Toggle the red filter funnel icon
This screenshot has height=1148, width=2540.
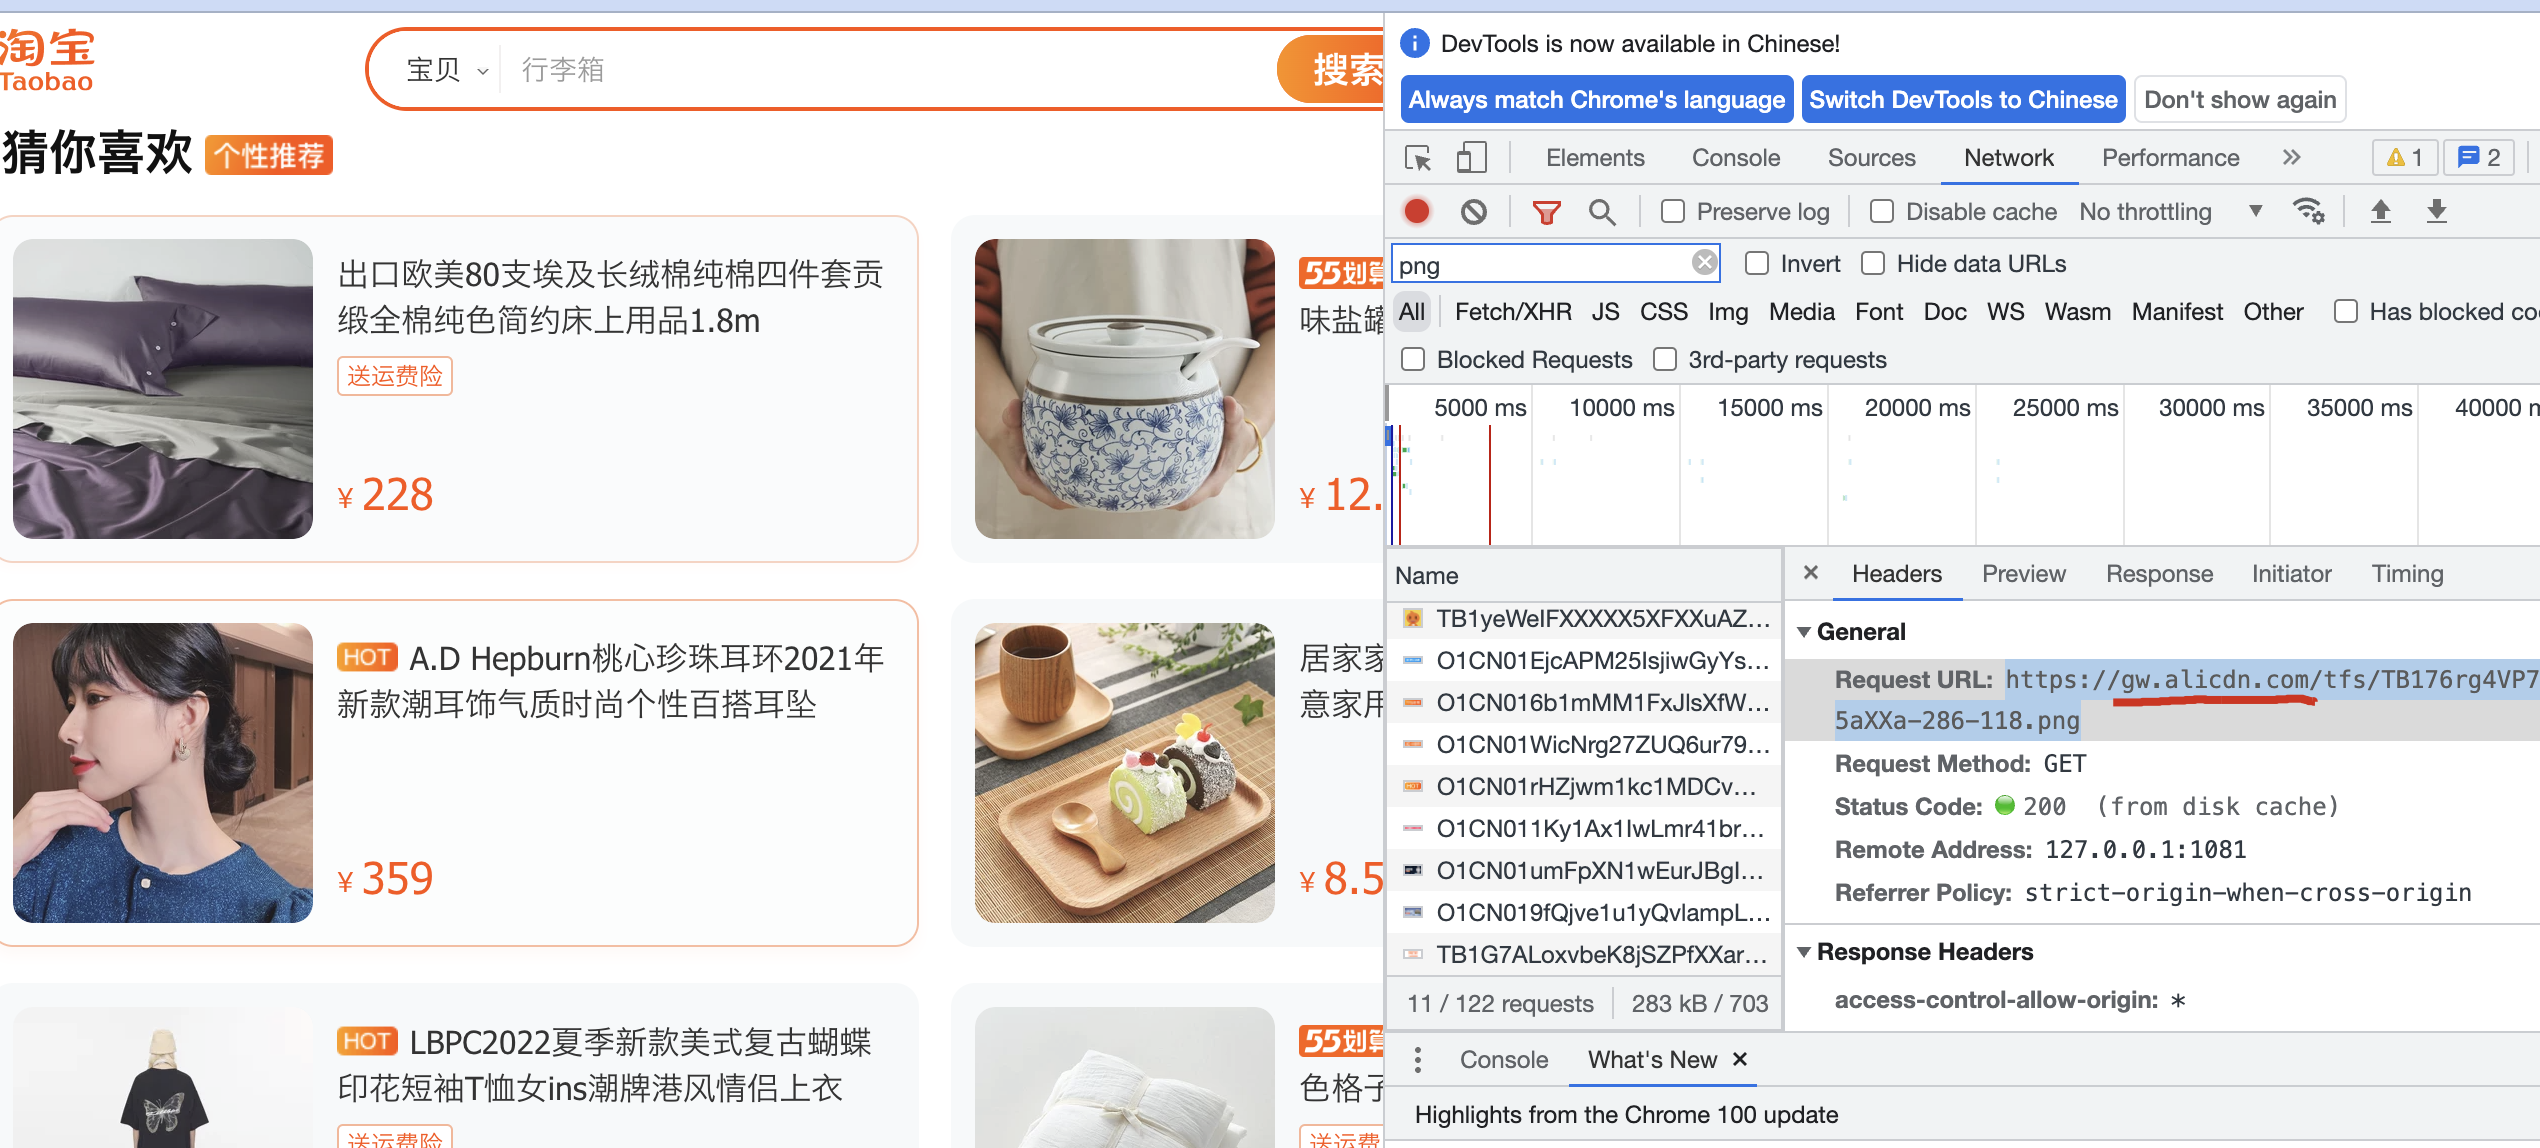(x=1546, y=212)
